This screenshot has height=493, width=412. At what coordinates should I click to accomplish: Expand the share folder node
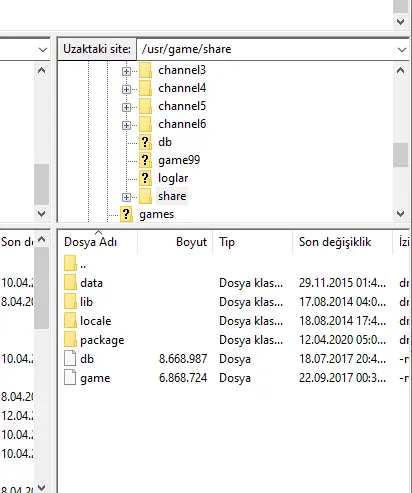coord(126,197)
